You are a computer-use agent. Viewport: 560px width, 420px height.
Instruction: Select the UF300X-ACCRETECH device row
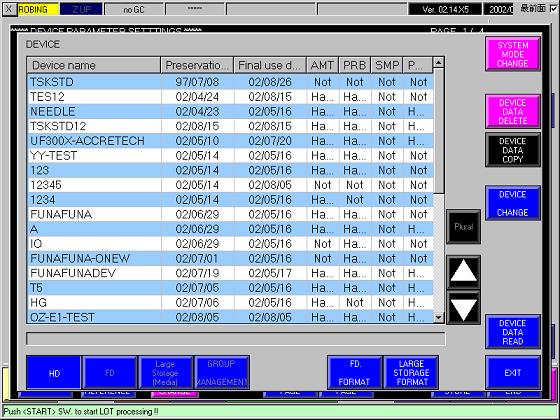pos(230,141)
